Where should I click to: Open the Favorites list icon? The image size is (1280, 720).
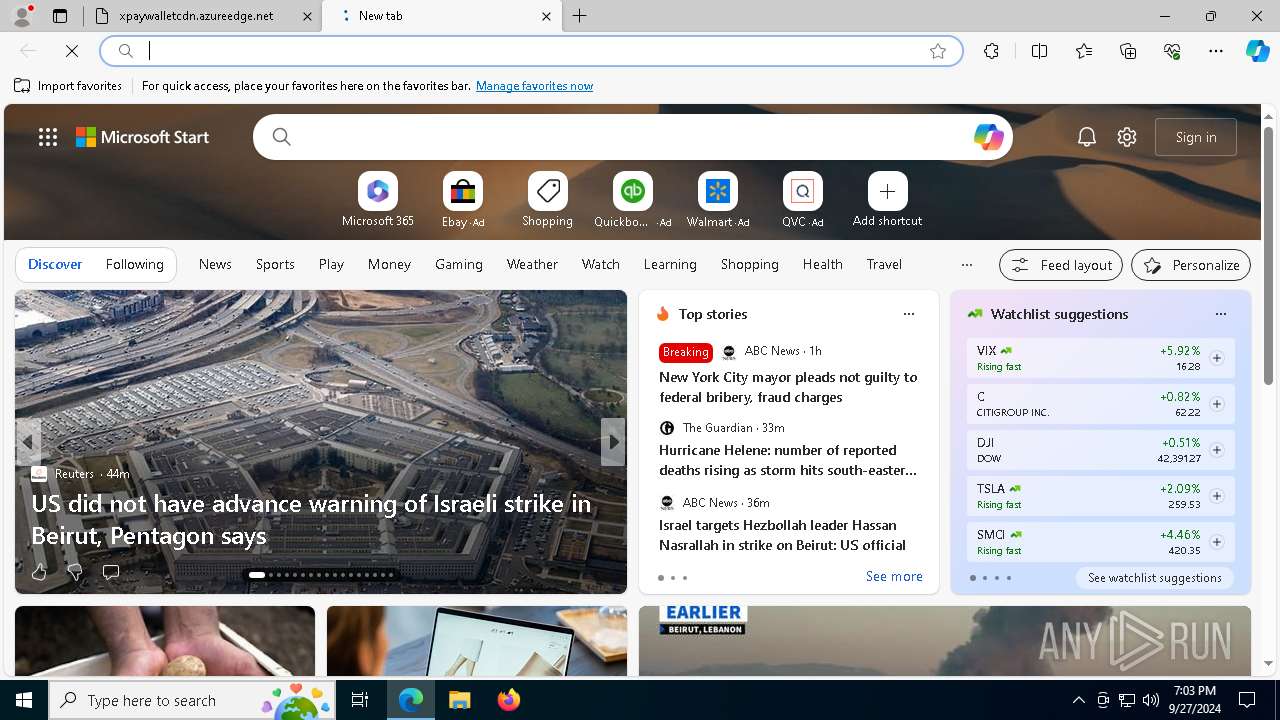click(x=1084, y=51)
